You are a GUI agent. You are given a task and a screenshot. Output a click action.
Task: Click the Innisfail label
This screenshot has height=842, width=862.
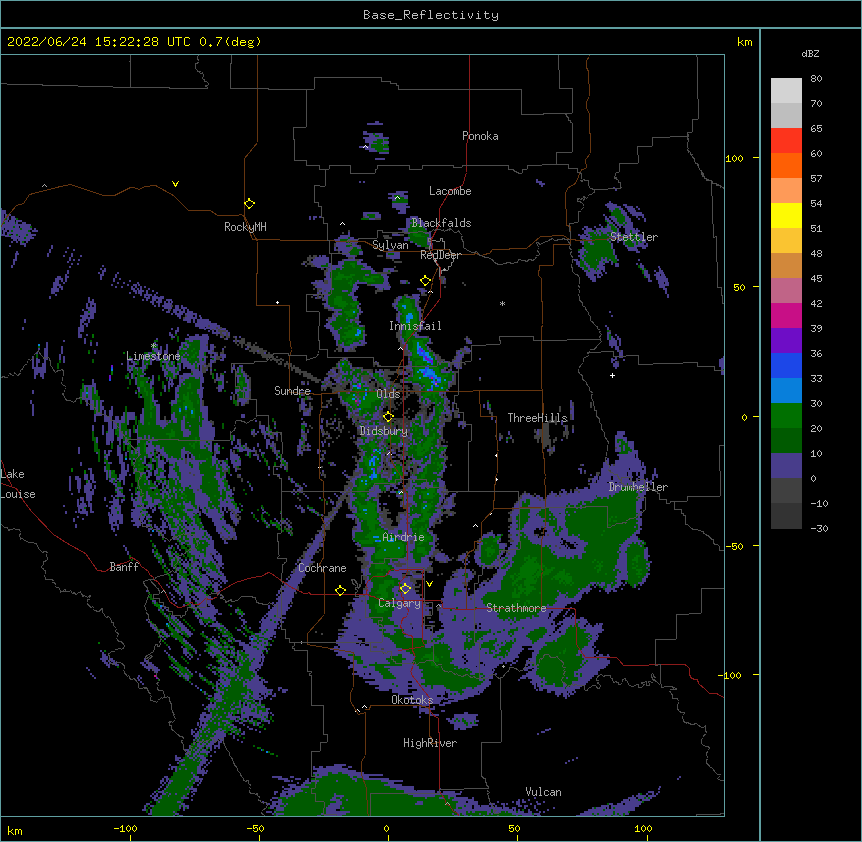pyautogui.click(x=415, y=326)
